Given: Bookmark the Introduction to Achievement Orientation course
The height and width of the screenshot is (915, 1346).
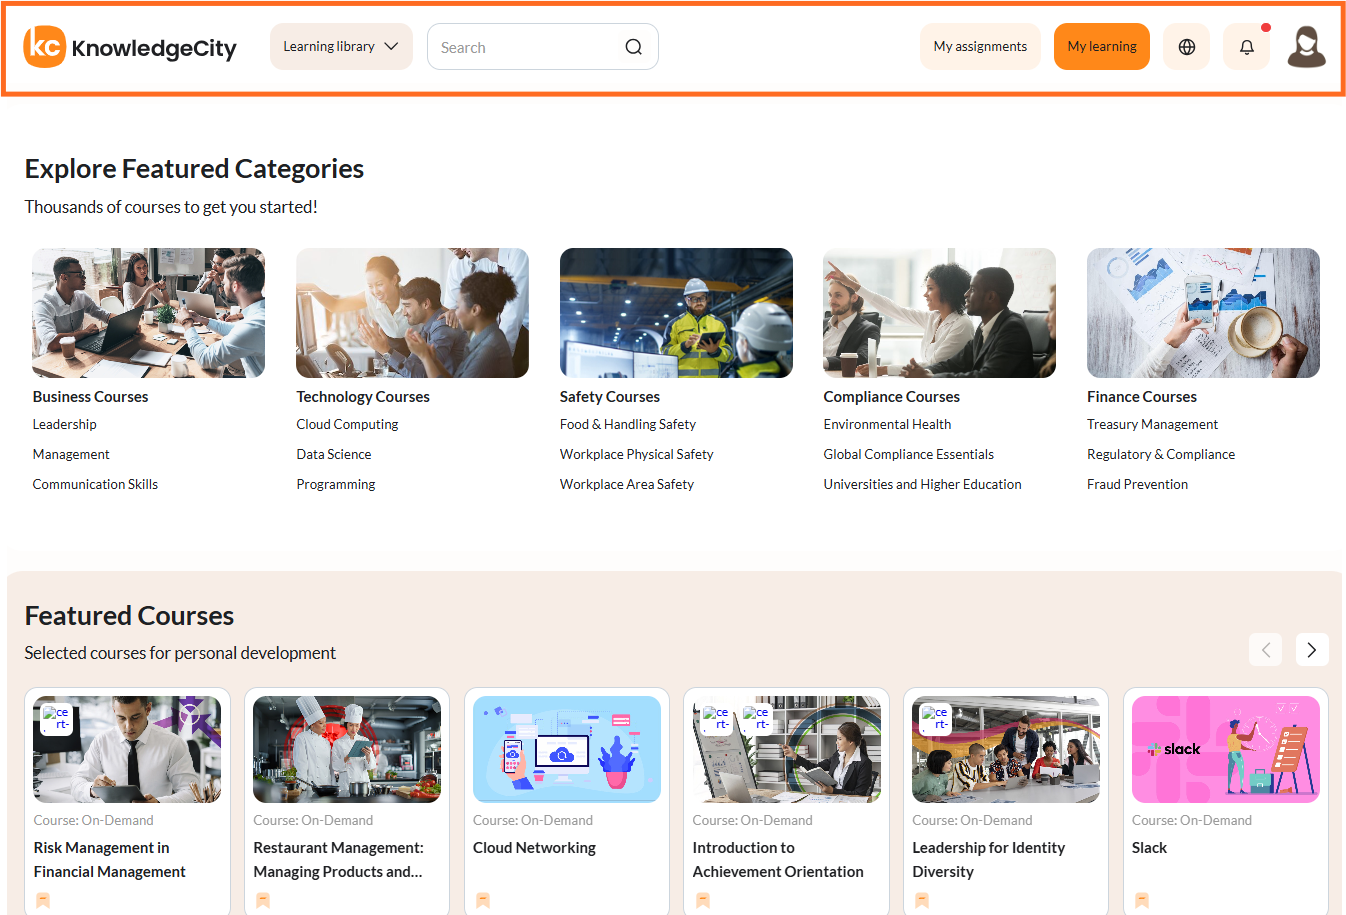Looking at the screenshot, I should [x=703, y=900].
